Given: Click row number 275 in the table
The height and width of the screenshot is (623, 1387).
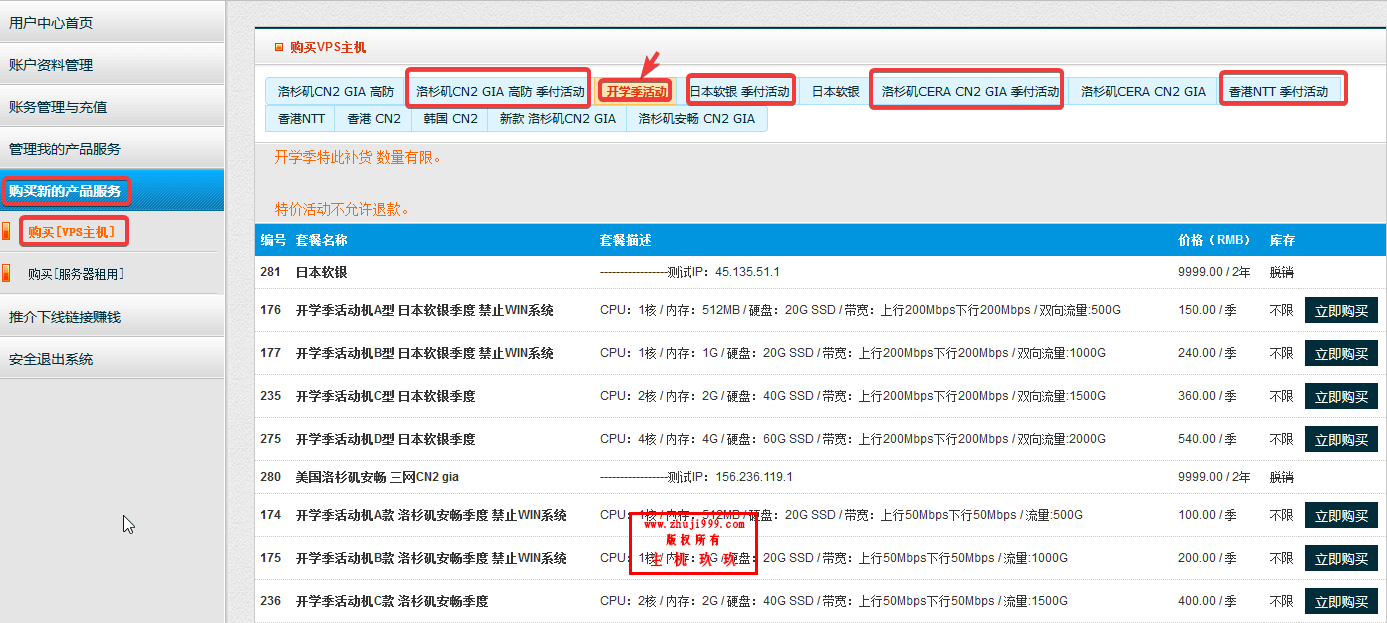Looking at the screenshot, I should 271,439.
